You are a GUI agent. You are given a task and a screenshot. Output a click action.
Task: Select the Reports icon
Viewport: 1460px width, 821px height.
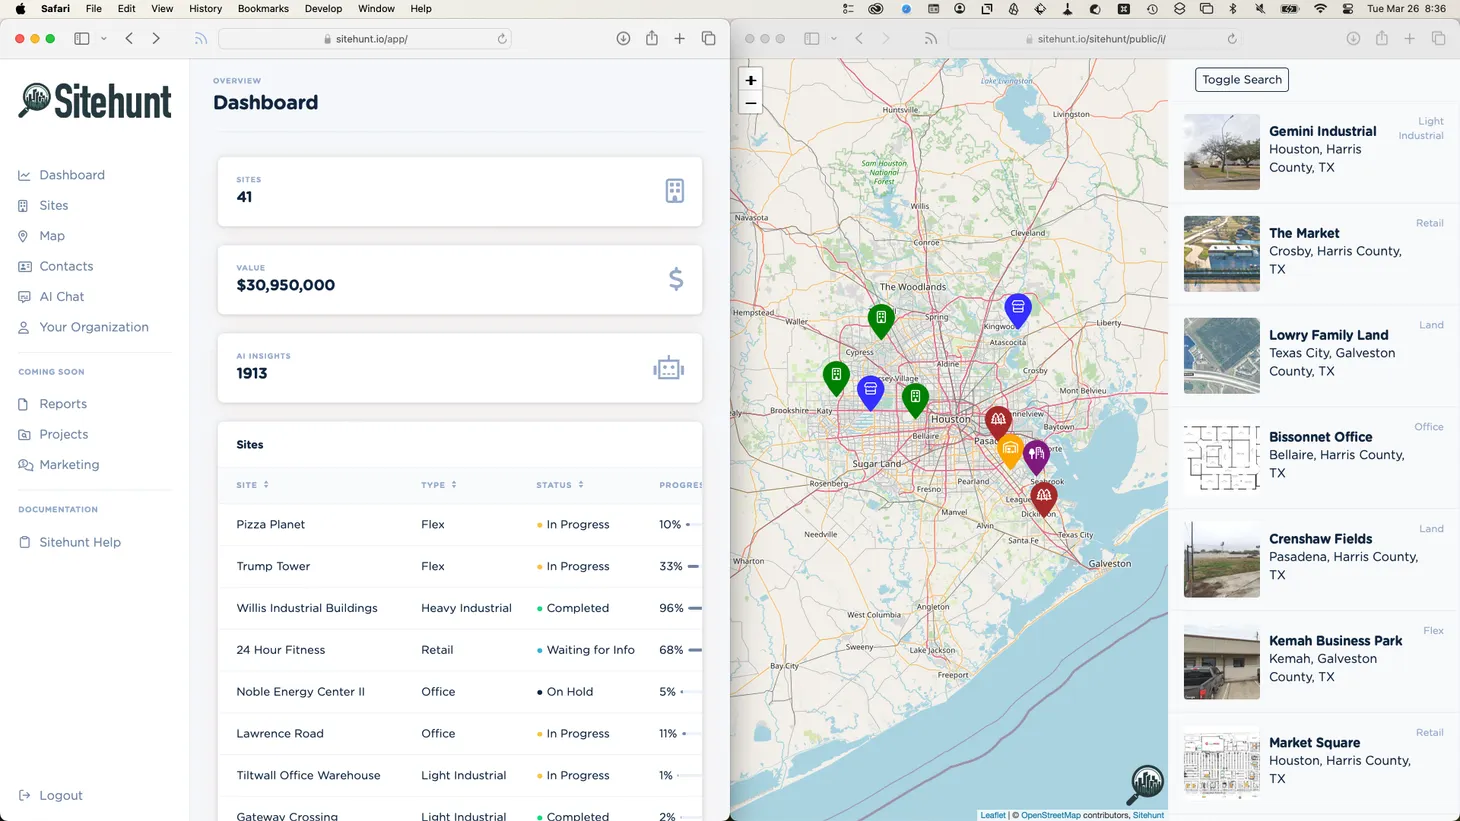pos(23,404)
